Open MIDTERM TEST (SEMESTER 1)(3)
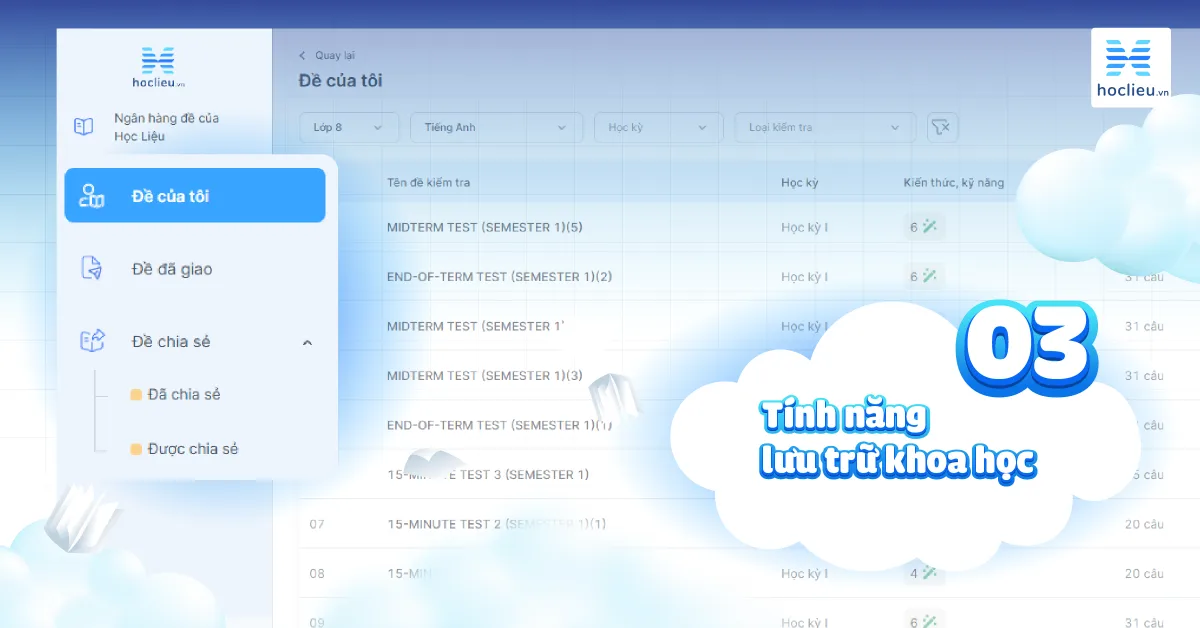The image size is (1200, 628). (x=485, y=375)
